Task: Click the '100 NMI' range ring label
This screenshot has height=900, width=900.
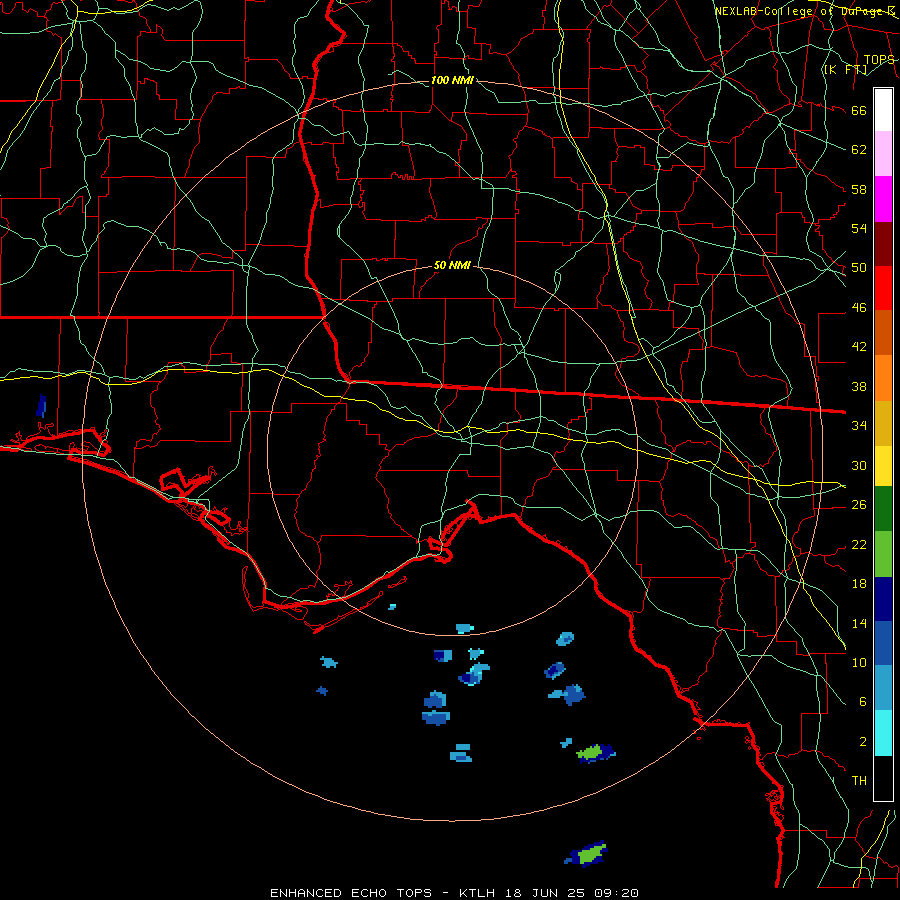Action: [x=452, y=80]
